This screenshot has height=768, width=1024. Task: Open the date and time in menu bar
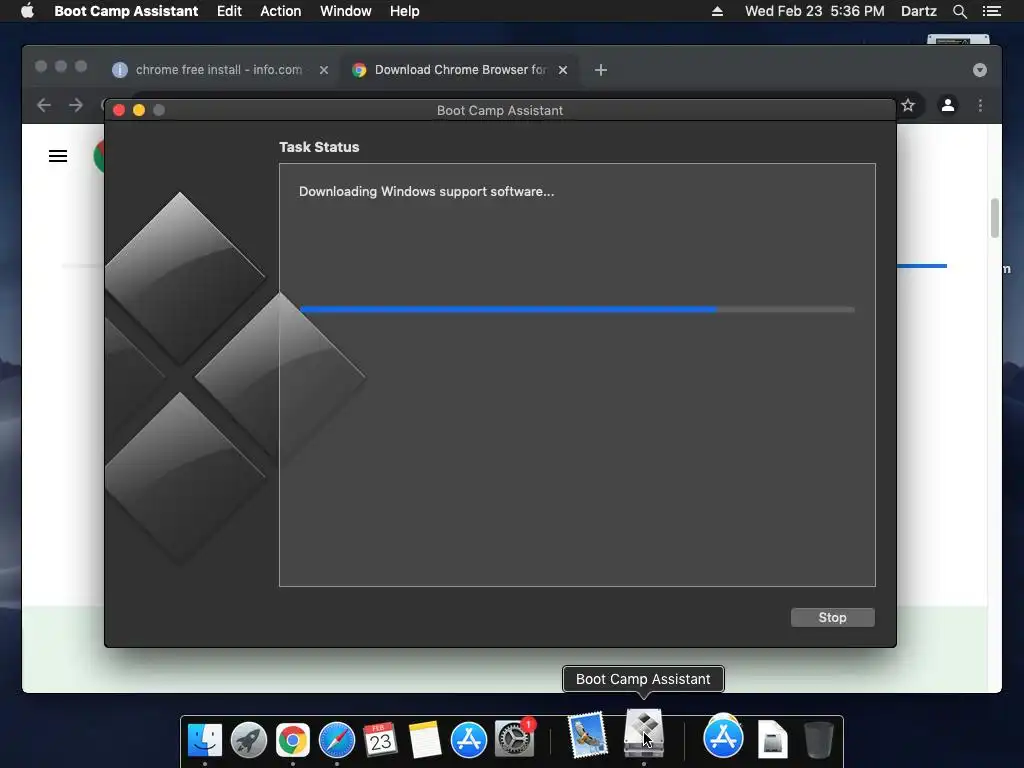(x=814, y=11)
